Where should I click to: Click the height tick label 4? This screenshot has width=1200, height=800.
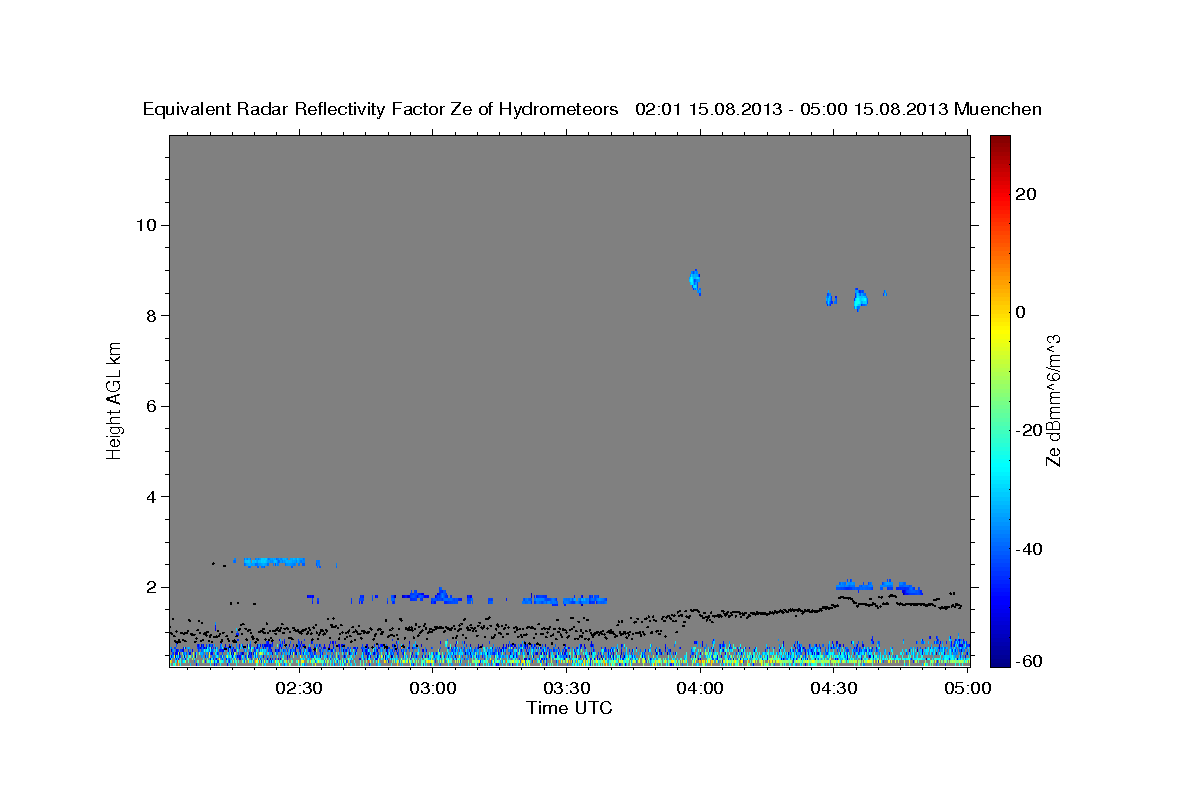[x=150, y=497]
